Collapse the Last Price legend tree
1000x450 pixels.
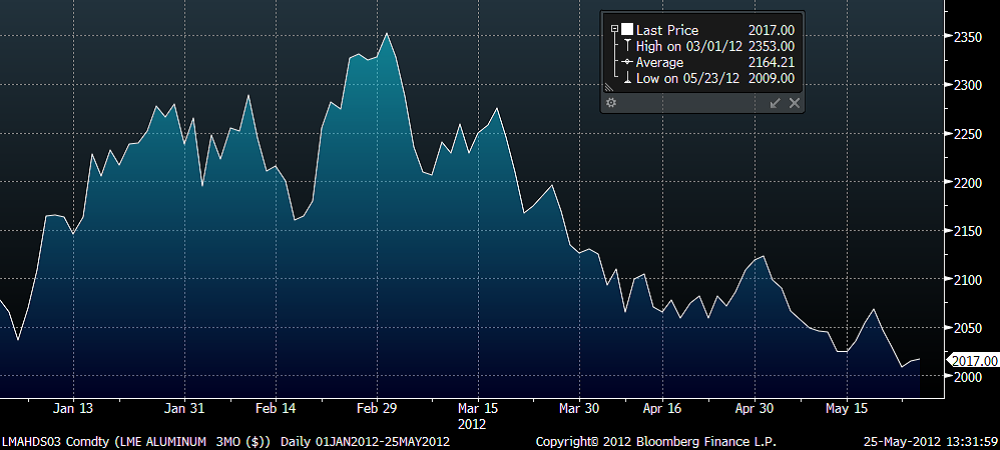coord(614,30)
